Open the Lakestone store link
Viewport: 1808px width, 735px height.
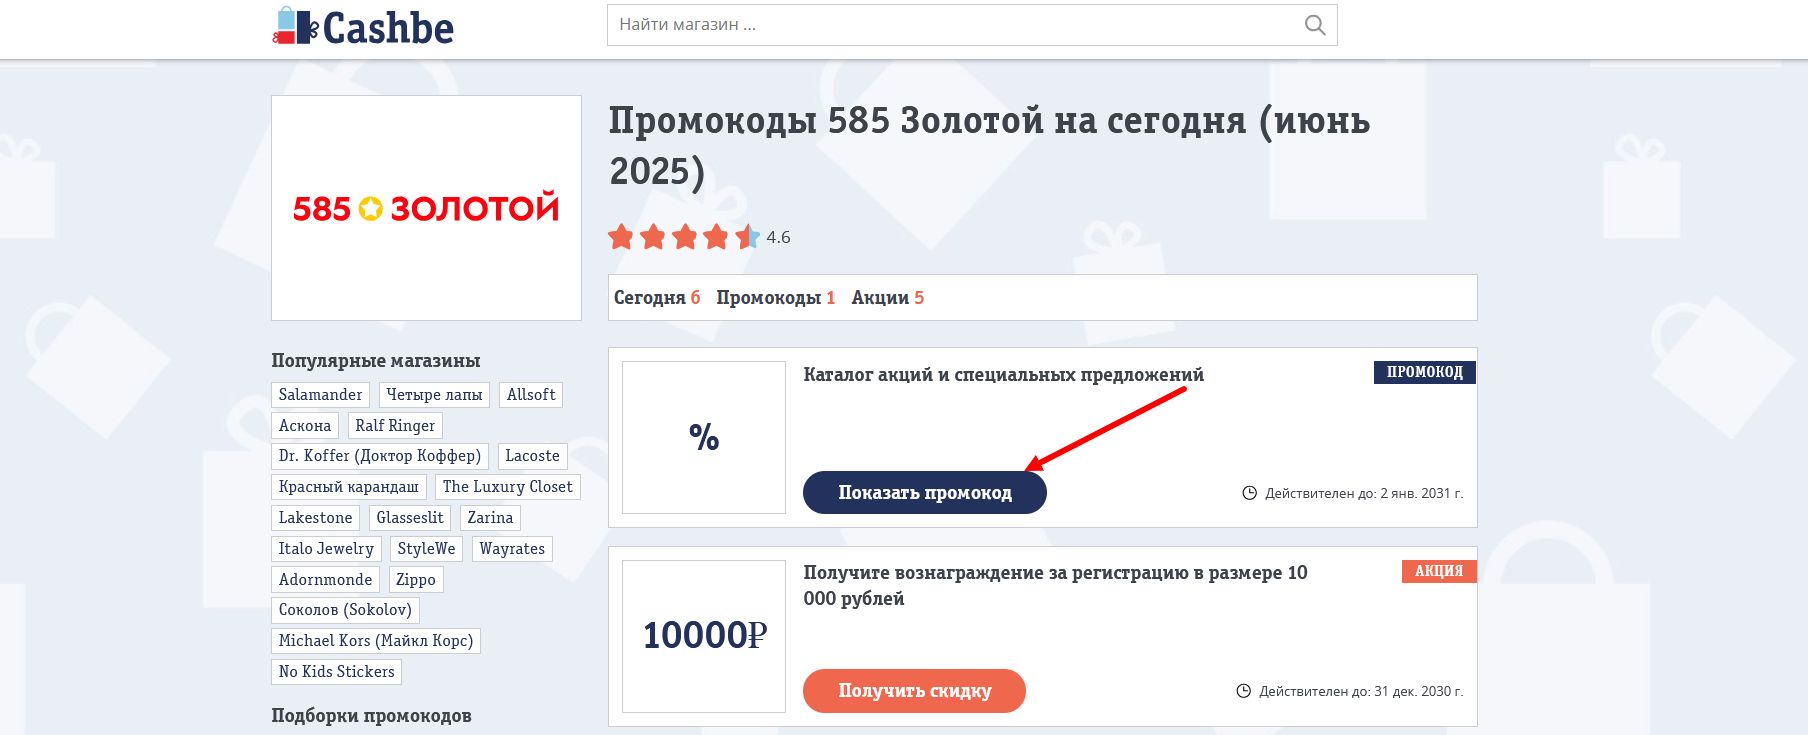[315, 518]
